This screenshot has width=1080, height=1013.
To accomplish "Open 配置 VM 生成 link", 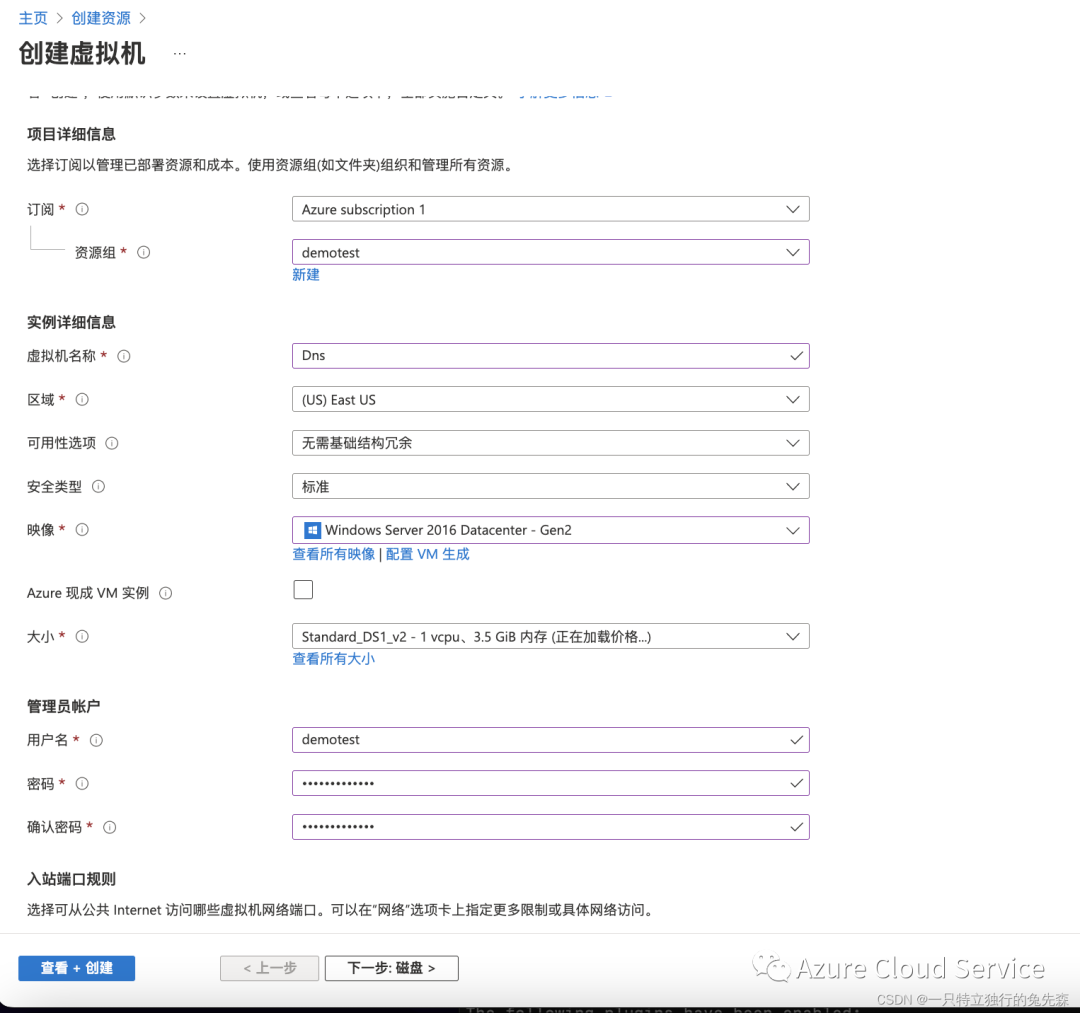I will 428,554.
